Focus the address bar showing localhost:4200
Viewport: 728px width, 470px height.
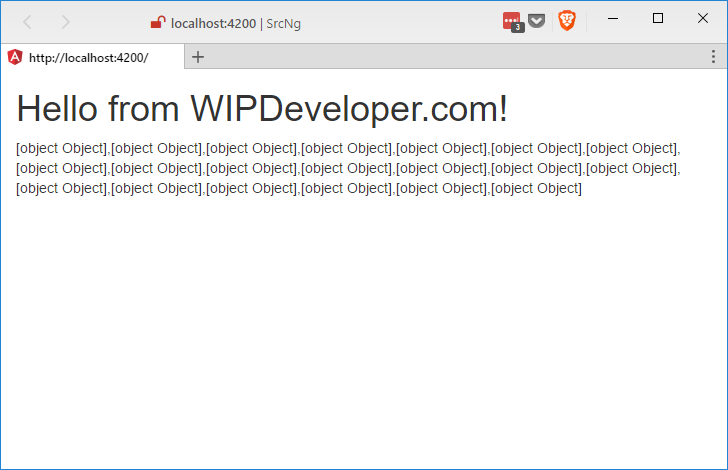[x=236, y=23]
